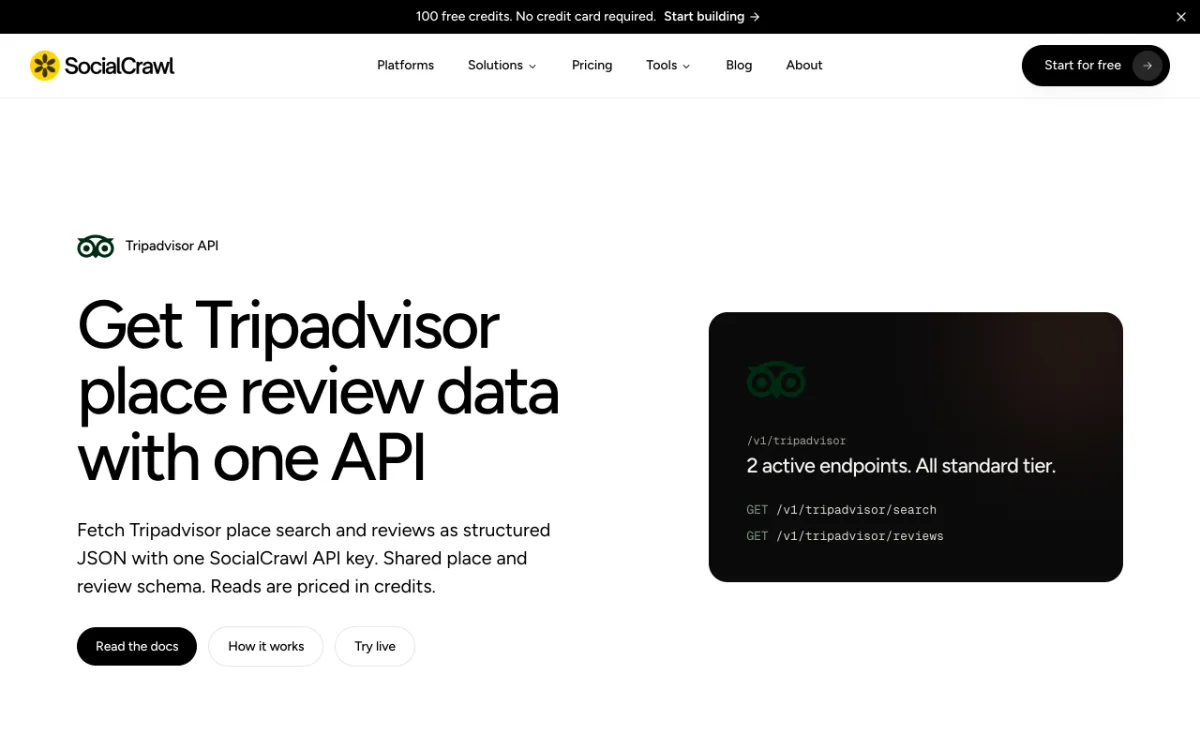This screenshot has height=750, width=1200.
Task: Click the How it works button
Action: pos(266,646)
